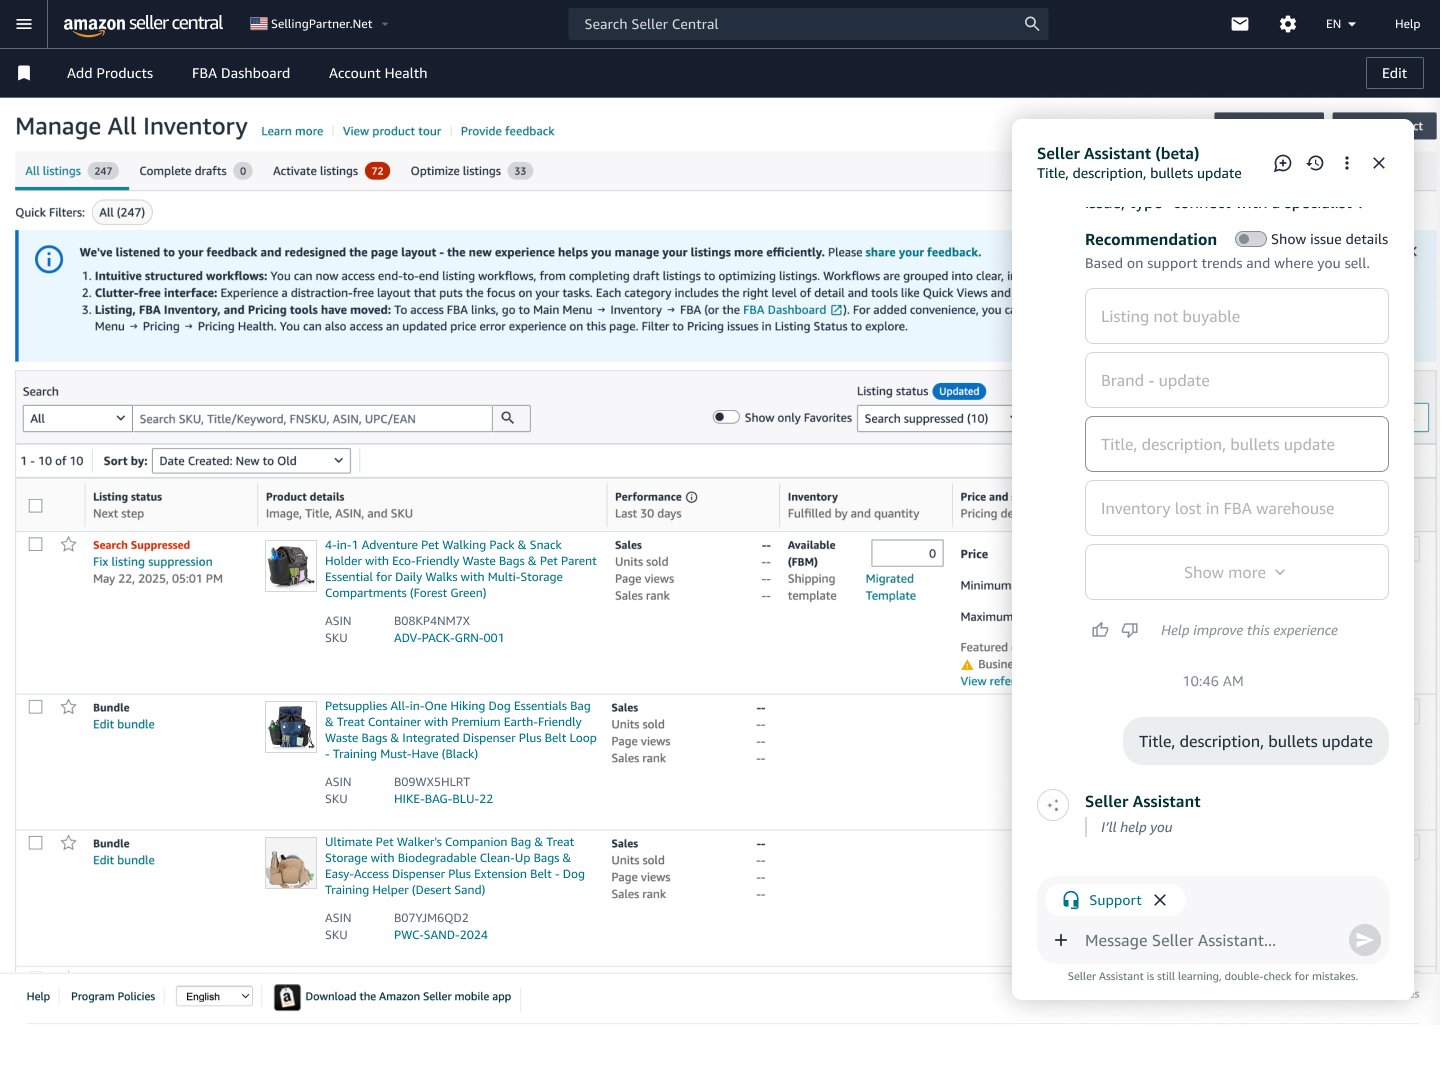
Task: Open the Optimize listings tab
Action: pyautogui.click(x=456, y=171)
